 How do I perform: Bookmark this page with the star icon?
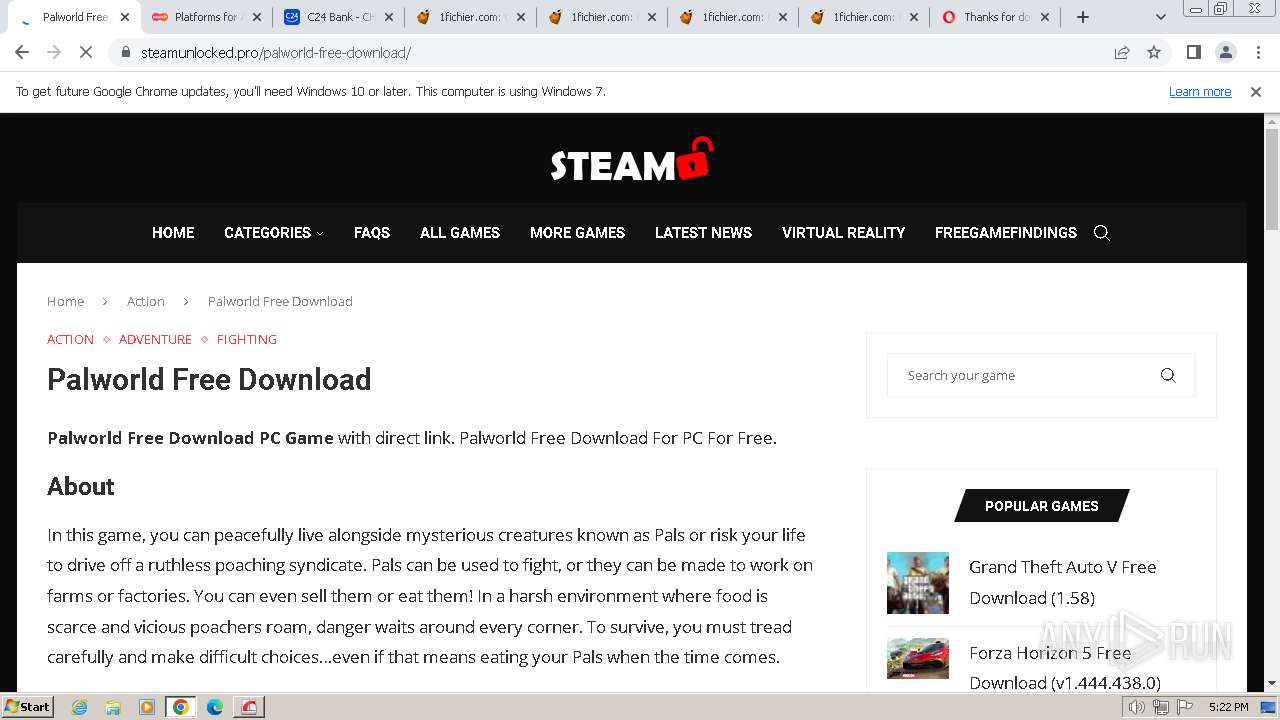tap(1154, 52)
